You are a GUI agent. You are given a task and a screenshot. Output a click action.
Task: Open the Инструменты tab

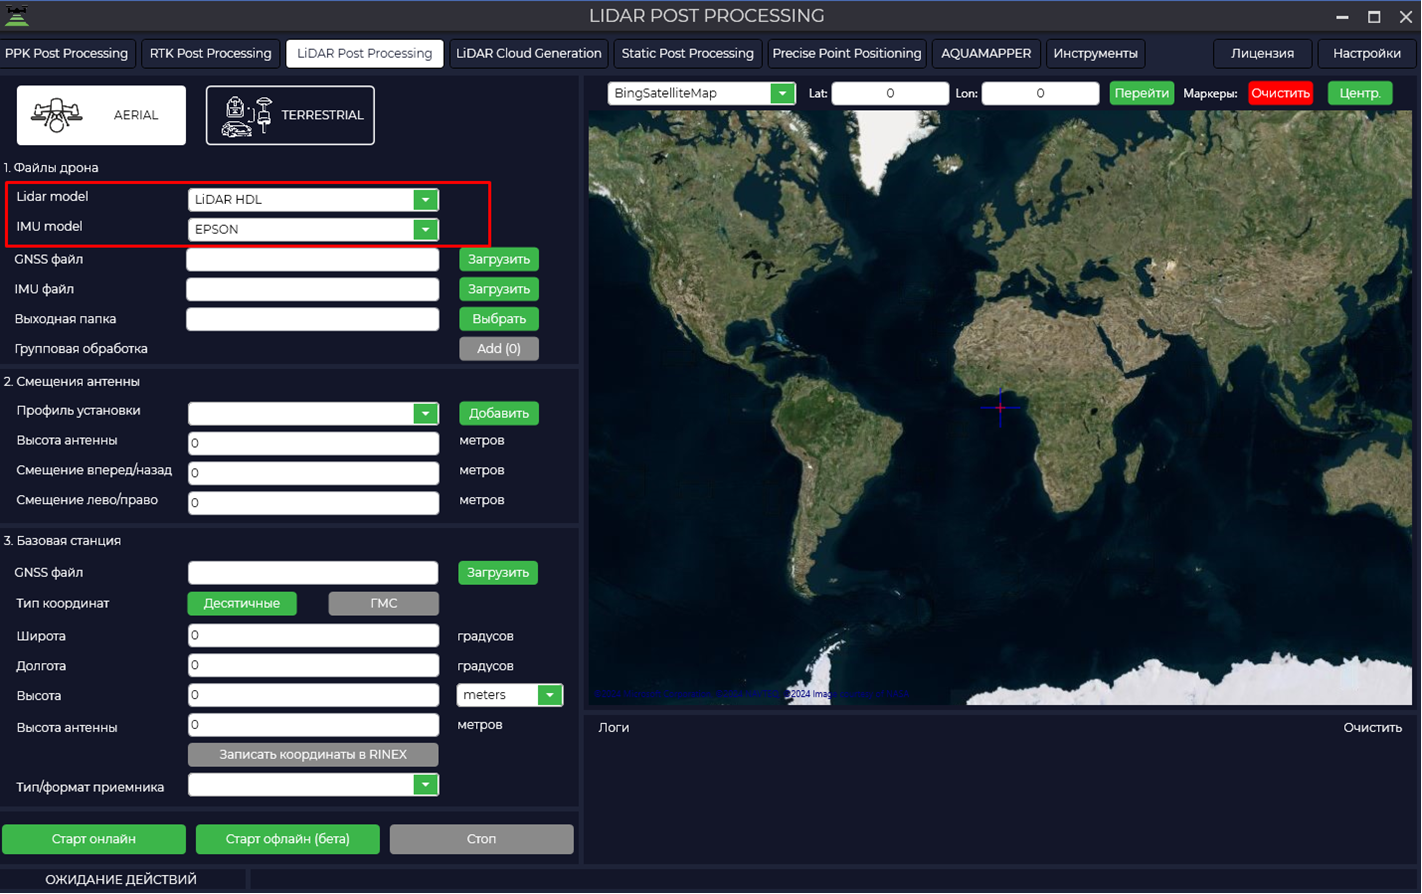(x=1095, y=53)
